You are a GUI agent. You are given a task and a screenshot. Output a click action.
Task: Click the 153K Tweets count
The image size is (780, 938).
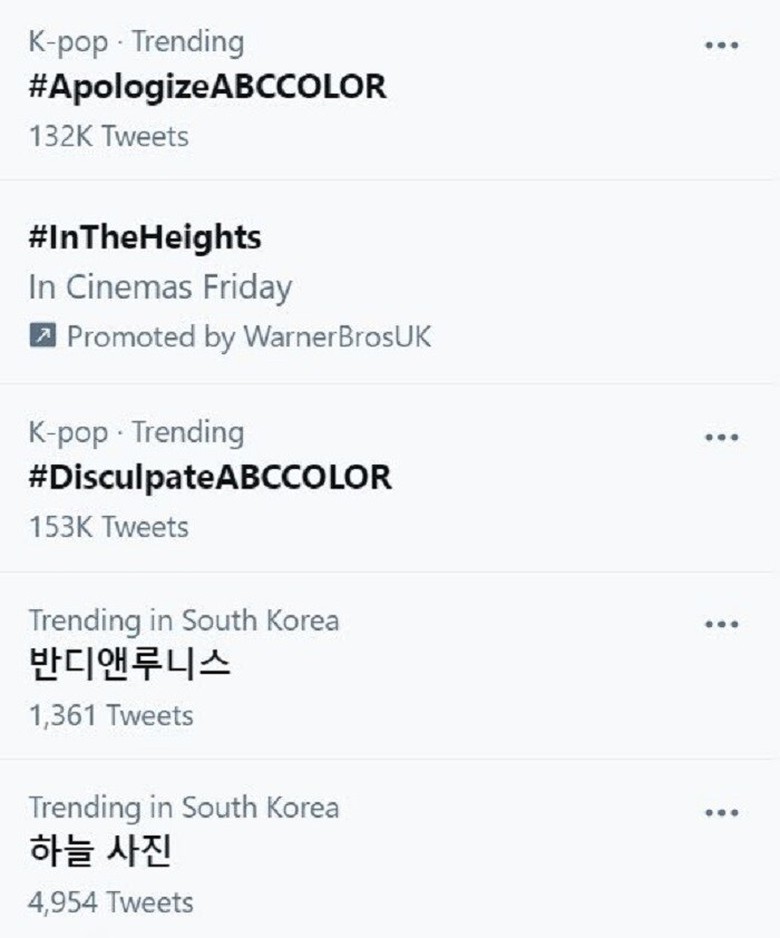(x=109, y=526)
